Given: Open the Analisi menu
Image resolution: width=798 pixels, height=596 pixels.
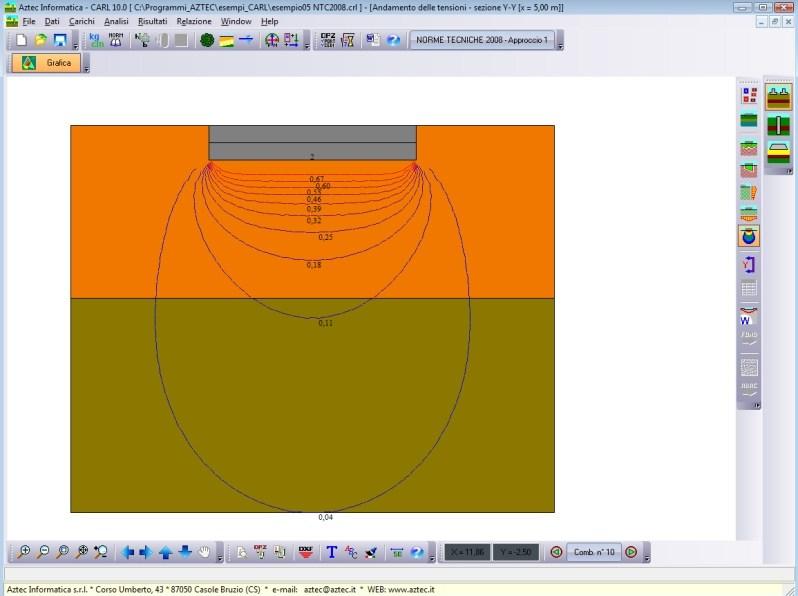Looking at the screenshot, I should (x=116, y=21).
